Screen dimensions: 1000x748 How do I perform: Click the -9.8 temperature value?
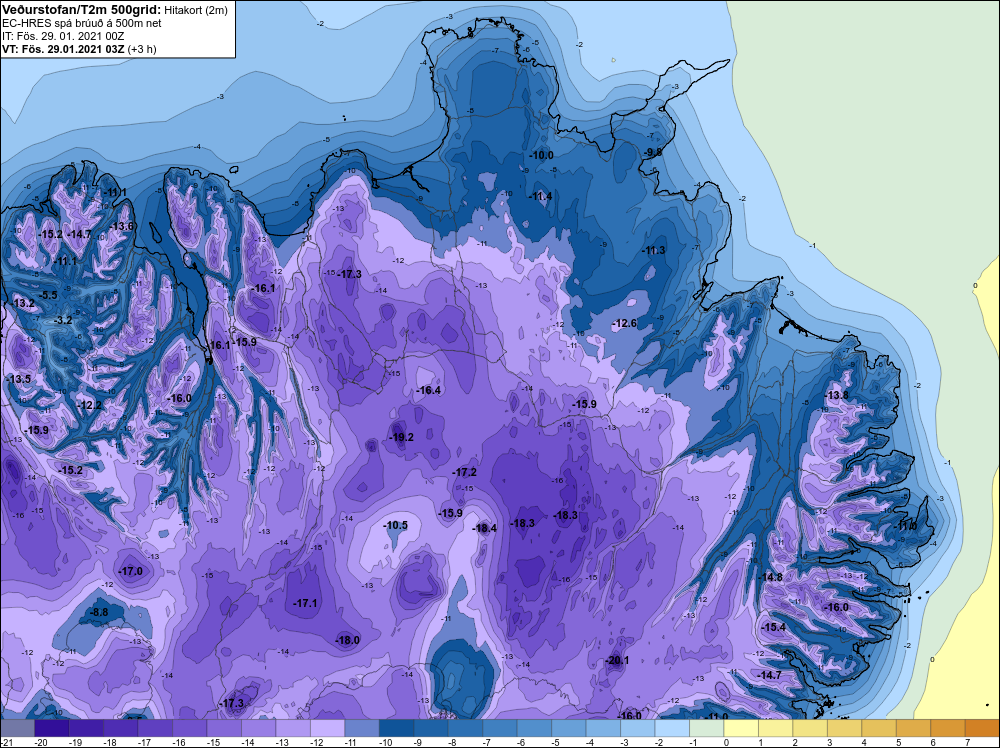[653, 152]
